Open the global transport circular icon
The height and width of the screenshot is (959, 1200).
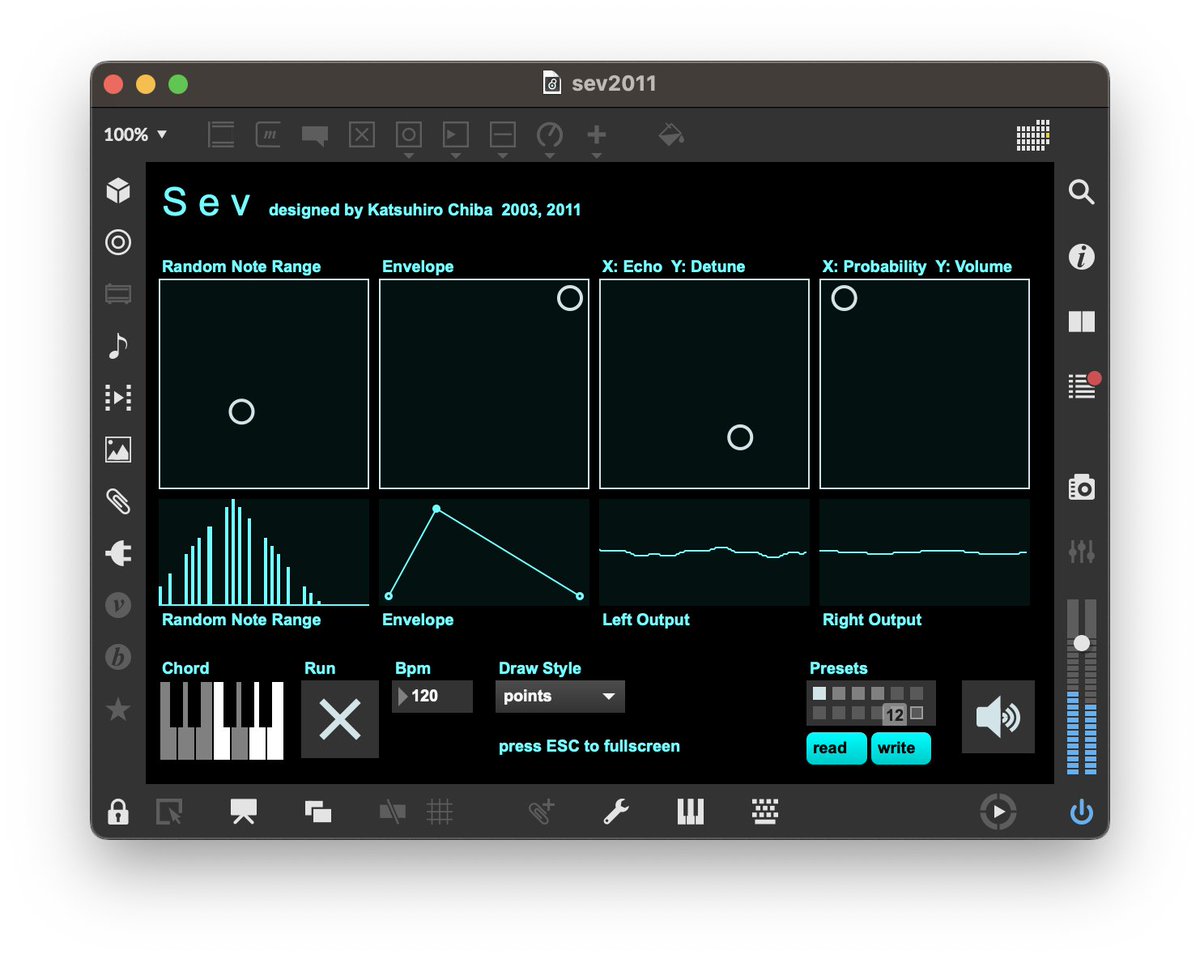pos(998,812)
